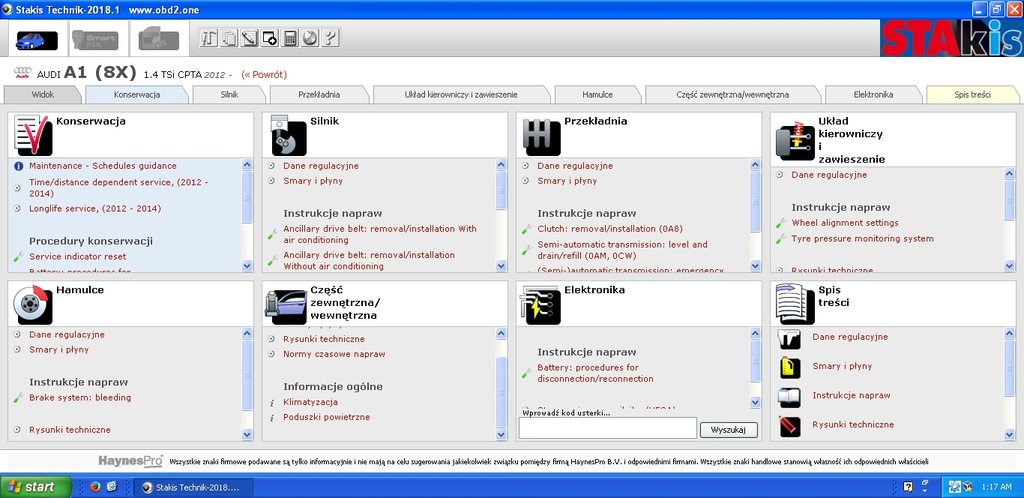
Task: Click the Elektronika lightning panel icon
Action: pyautogui.click(x=541, y=305)
